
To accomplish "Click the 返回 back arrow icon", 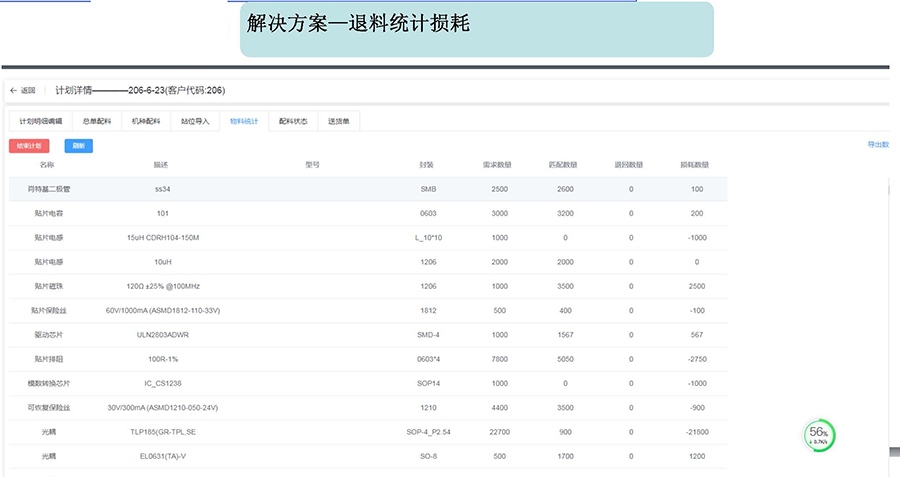I will pyautogui.click(x=14, y=90).
